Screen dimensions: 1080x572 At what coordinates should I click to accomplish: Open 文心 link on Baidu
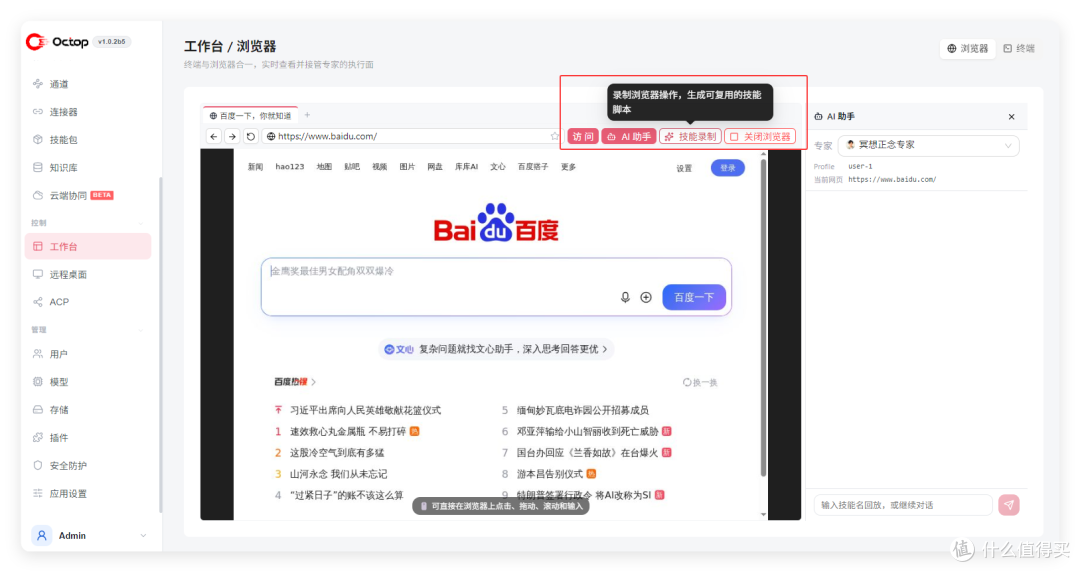coord(497,167)
